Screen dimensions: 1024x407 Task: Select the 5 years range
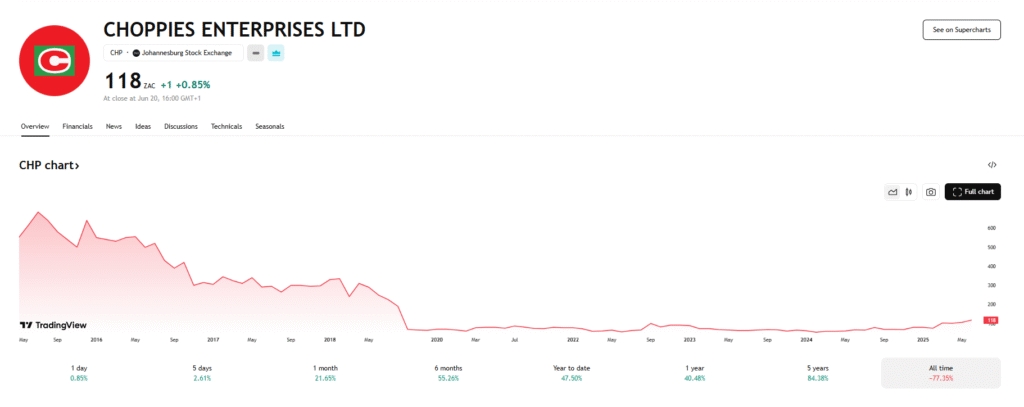817,373
